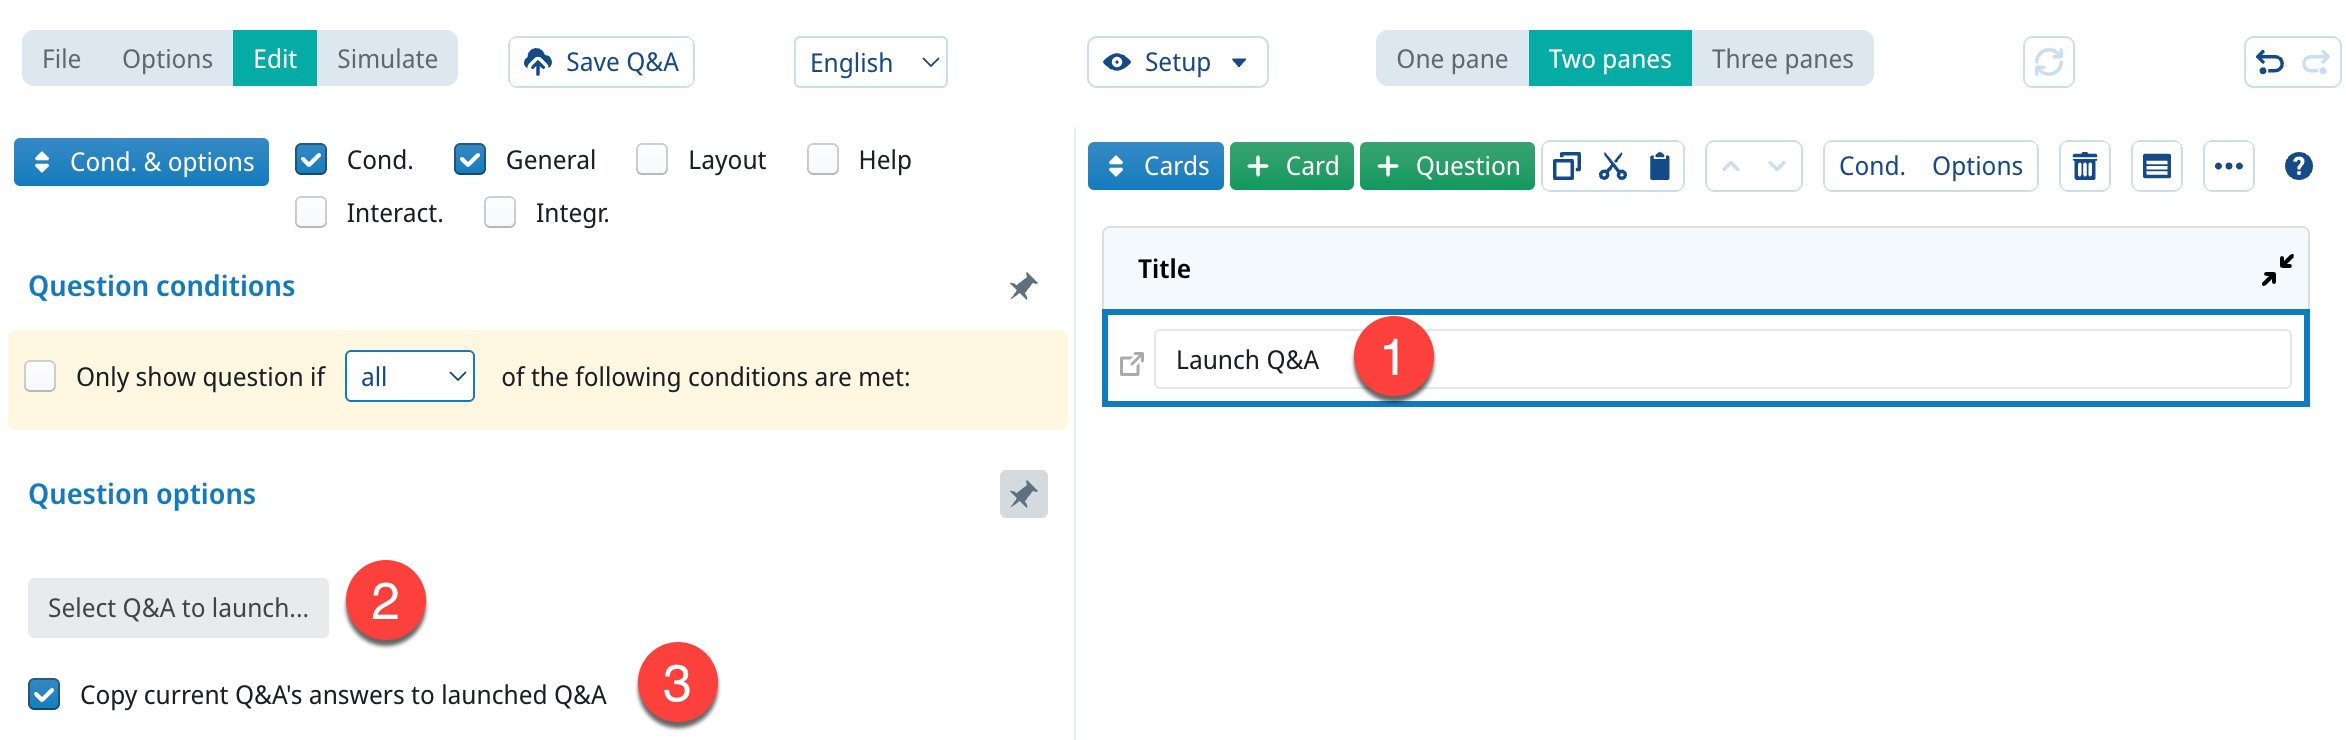Click Select Q&A to launch button
This screenshot has height=740, width=2346.
[178, 608]
